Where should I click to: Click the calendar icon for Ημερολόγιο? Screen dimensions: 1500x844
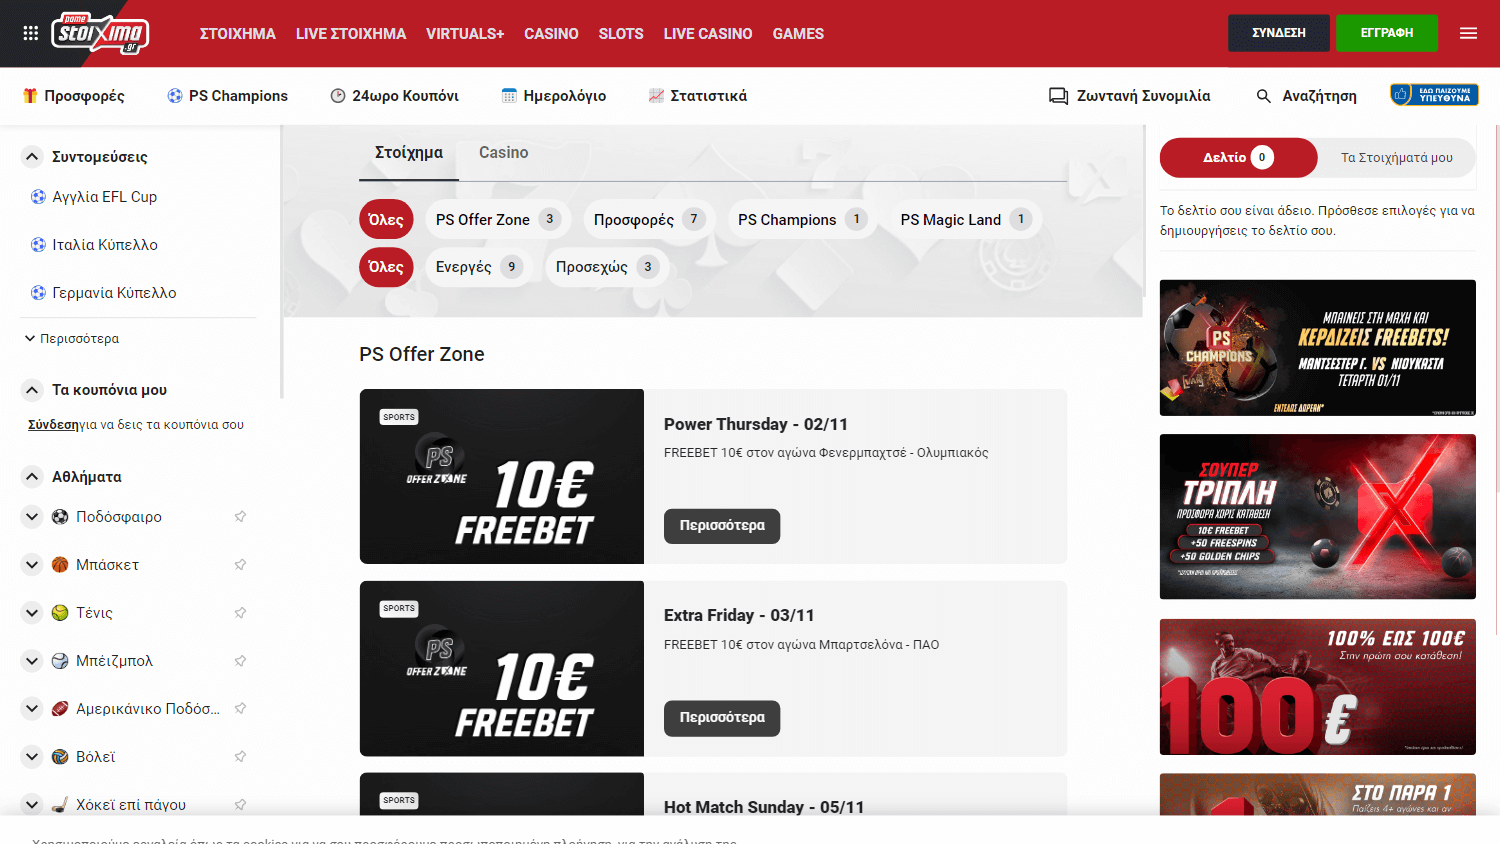pyautogui.click(x=509, y=96)
